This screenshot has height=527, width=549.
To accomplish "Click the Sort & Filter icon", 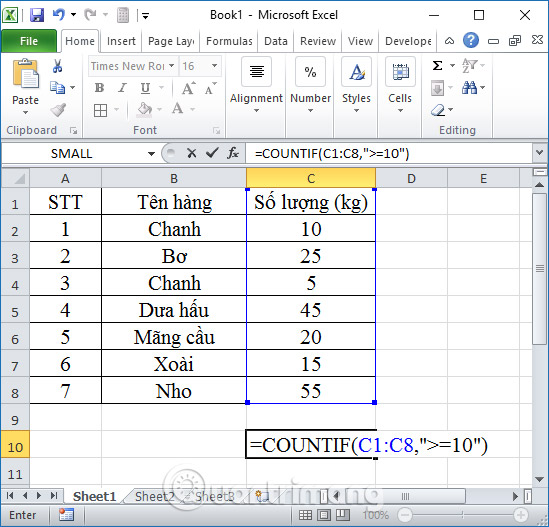I will click(x=469, y=65).
